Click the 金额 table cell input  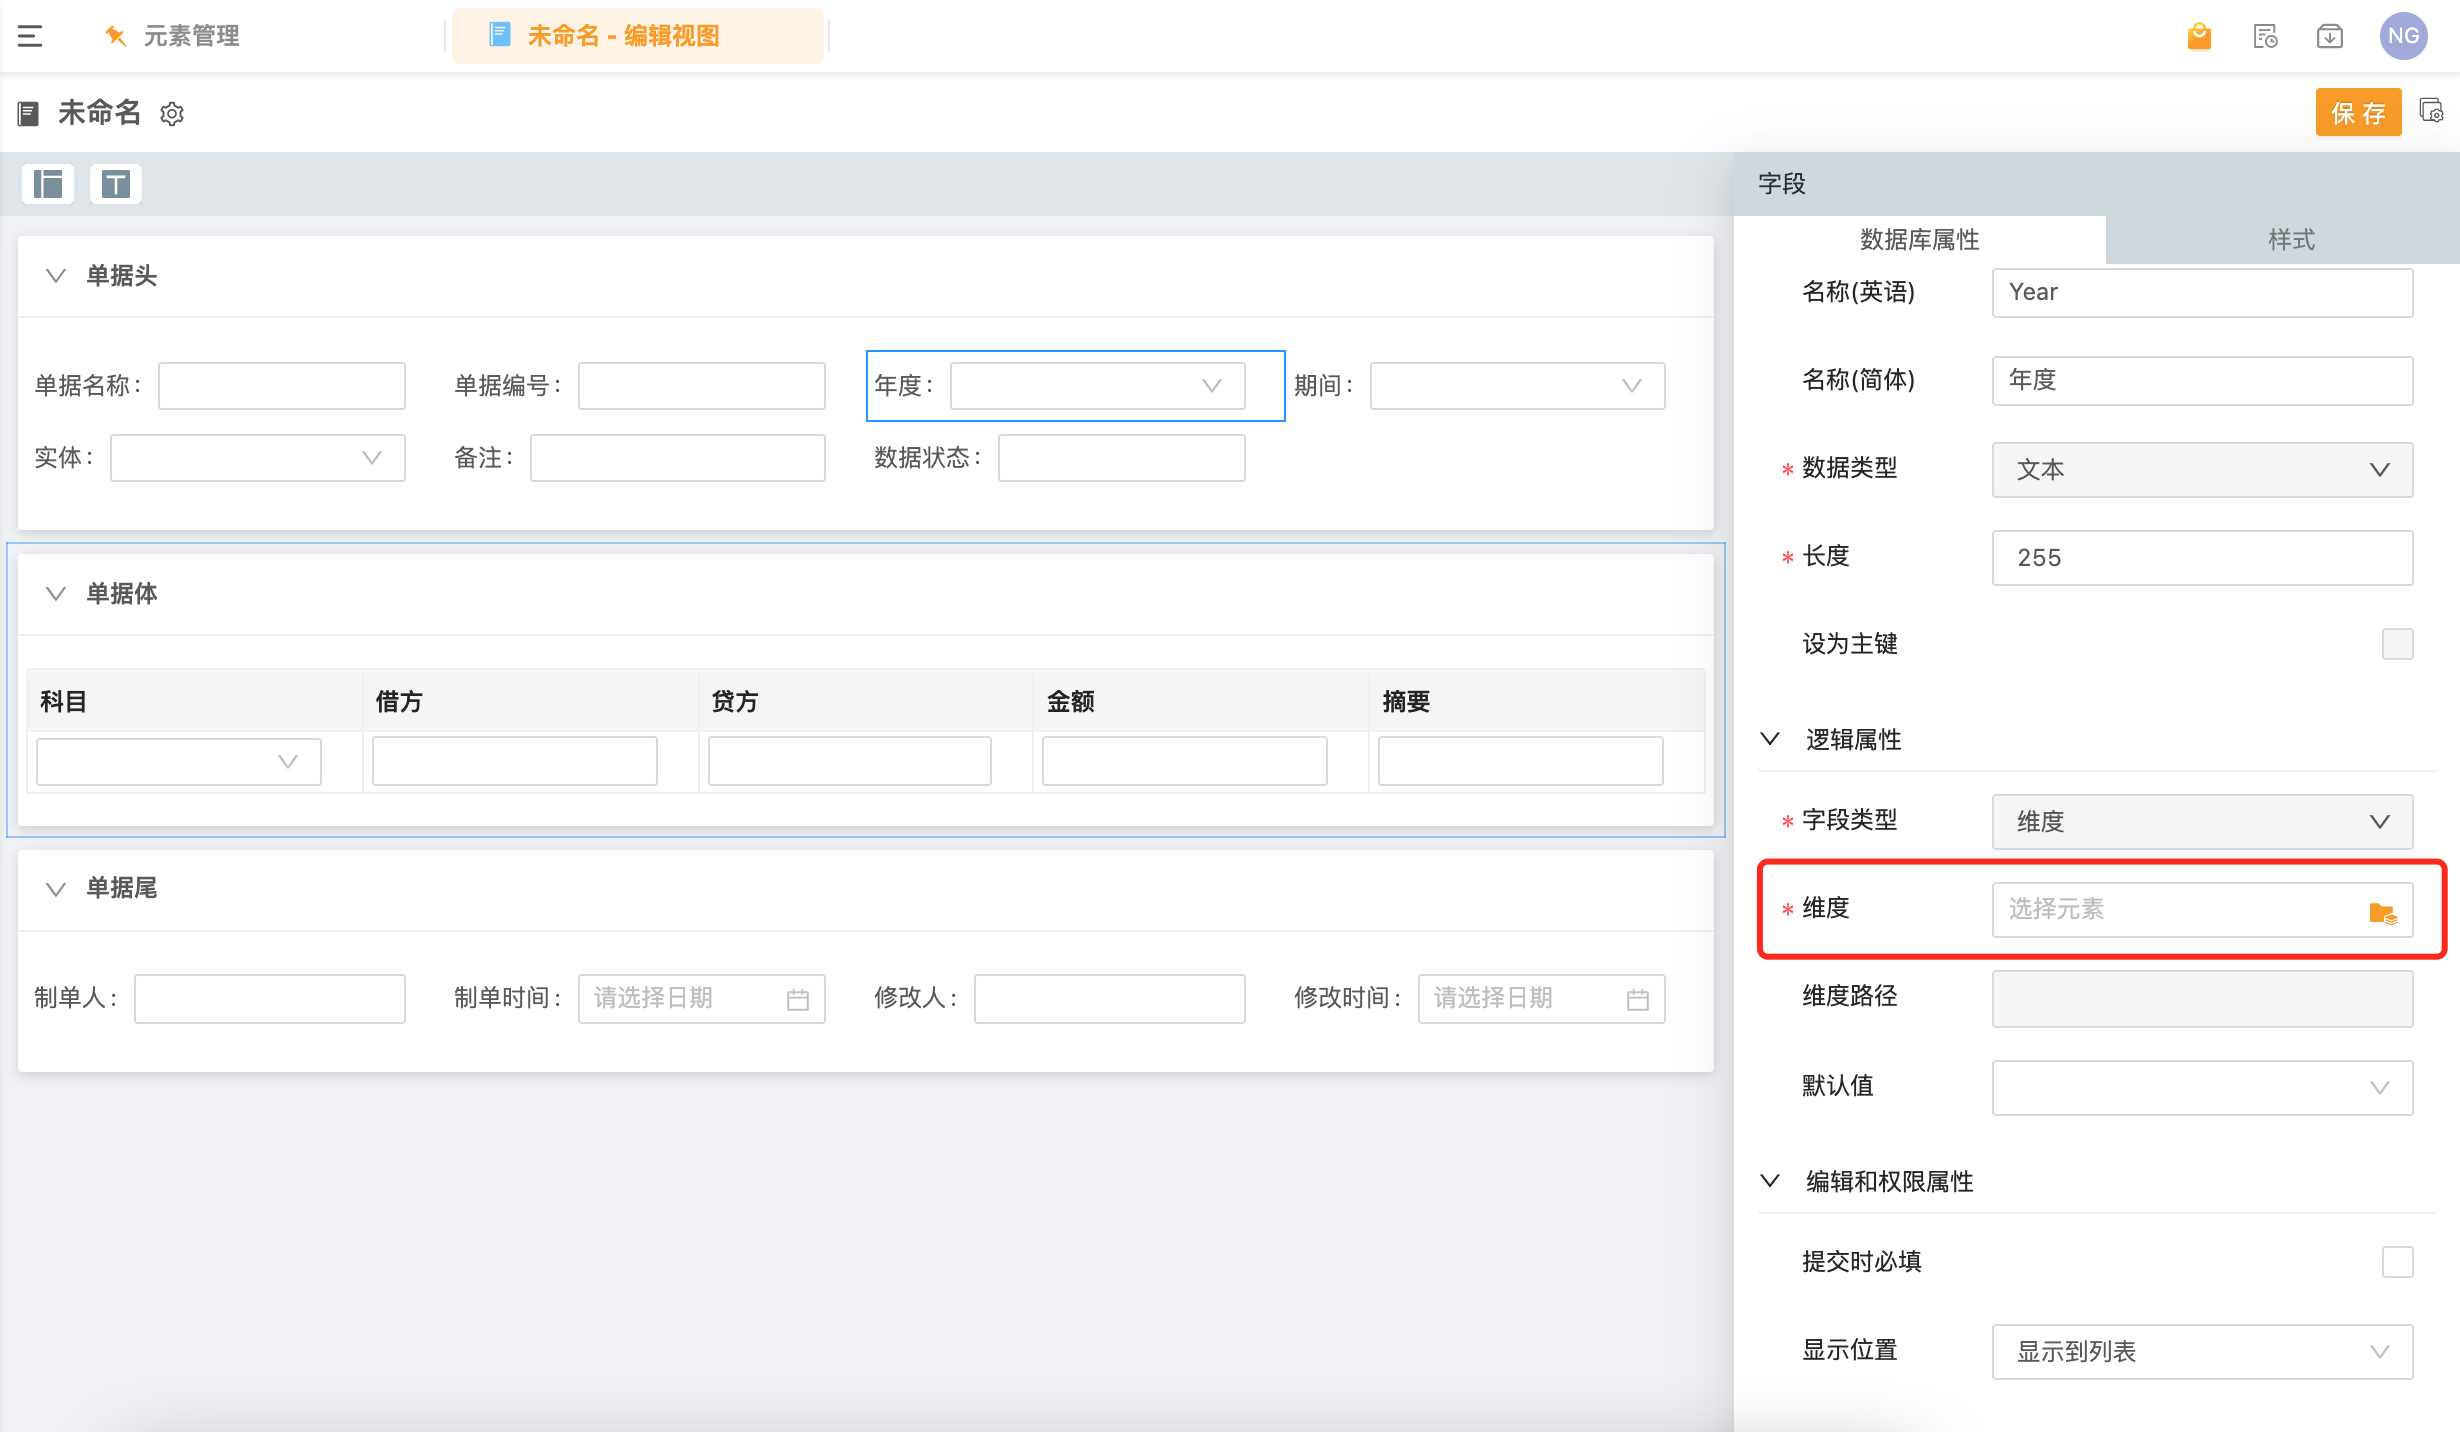point(1184,762)
